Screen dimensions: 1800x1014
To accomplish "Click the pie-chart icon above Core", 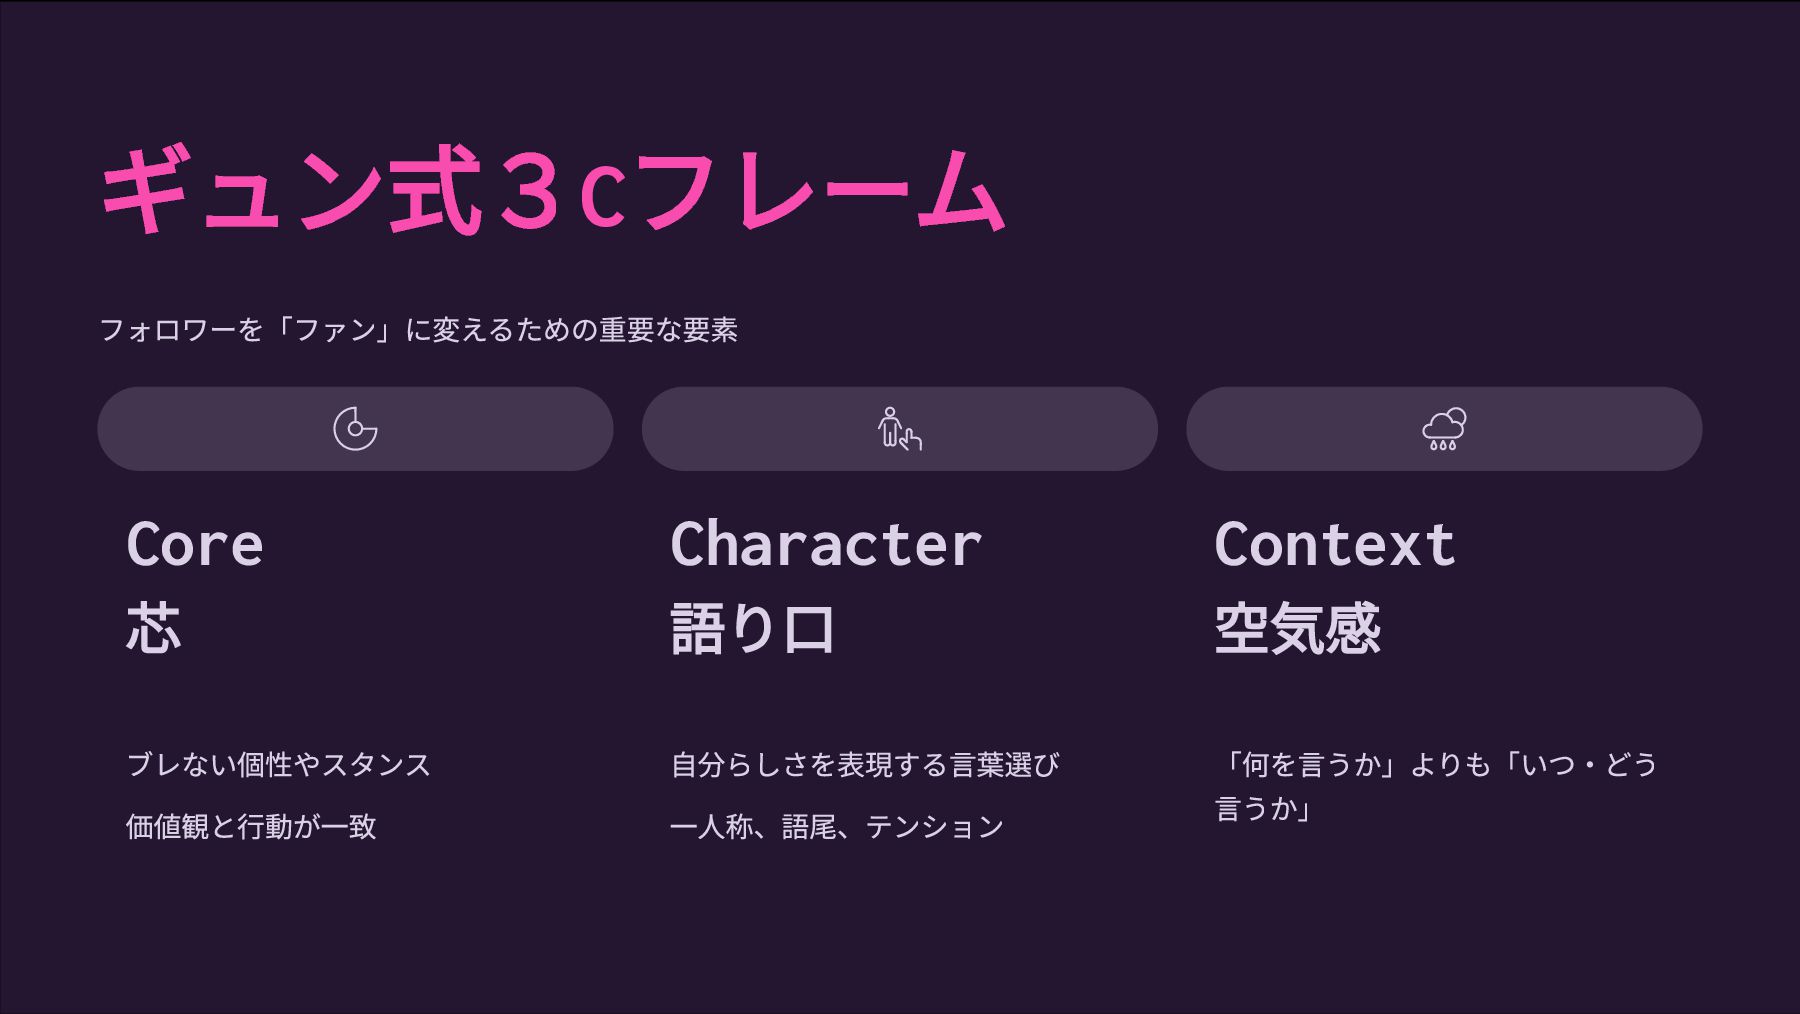I will click(355, 429).
